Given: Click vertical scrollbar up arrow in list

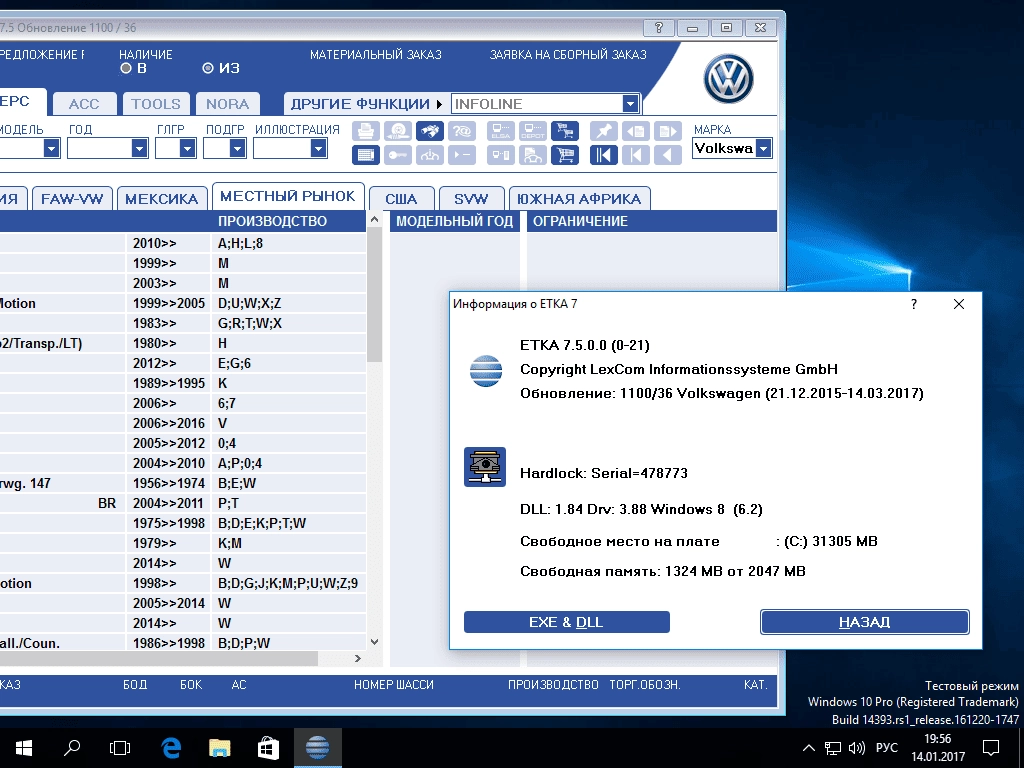Looking at the screenshot, I should [x=374, y=219].
